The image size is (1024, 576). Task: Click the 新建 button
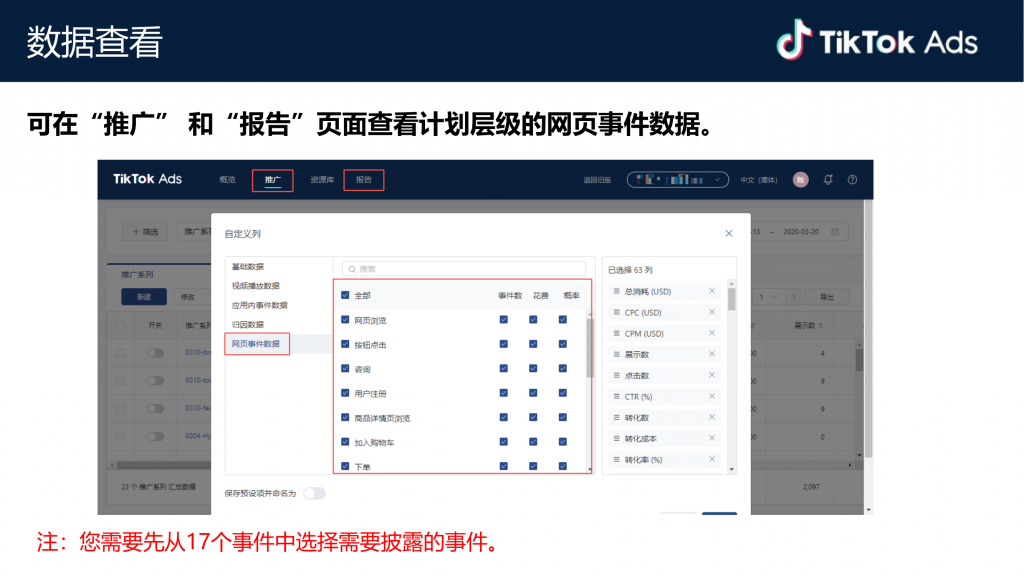click(x=144, y=296)
